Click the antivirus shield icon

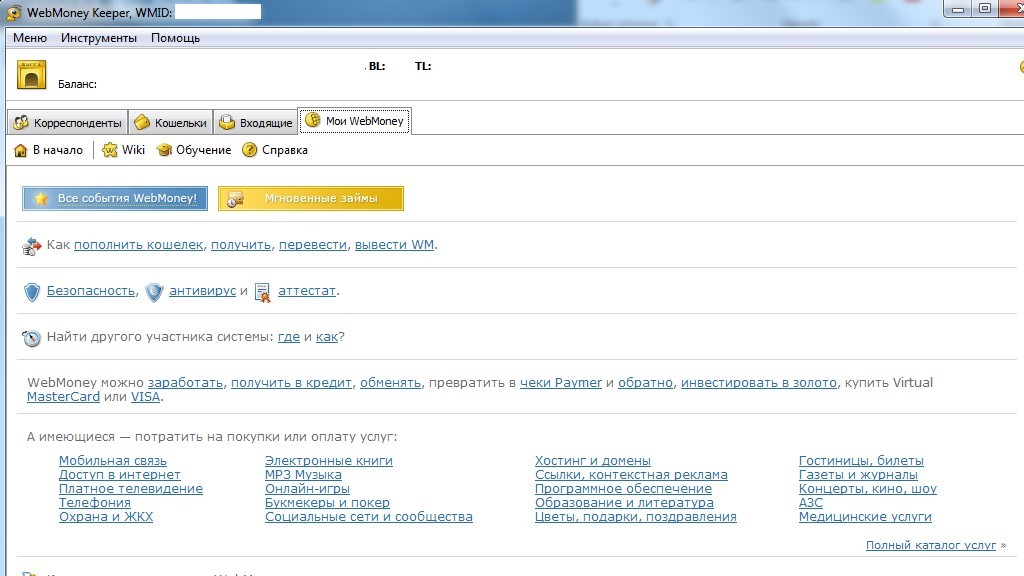tap(154, 292)
